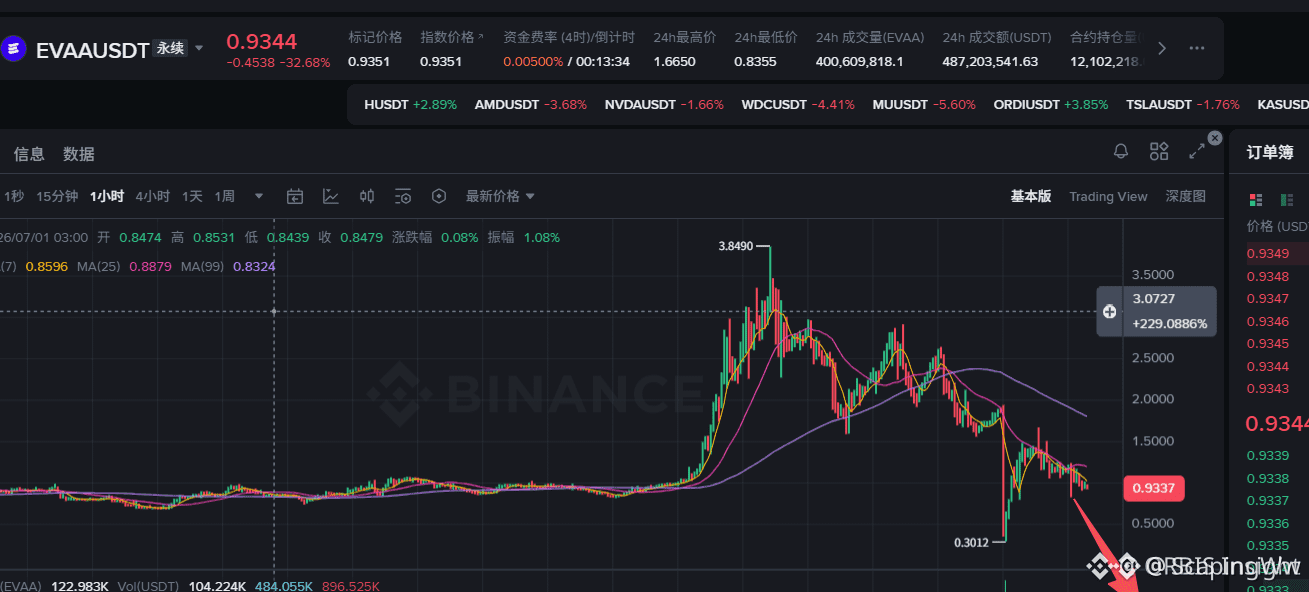The height and width of the screenshot is (592, 1309).
Task: Open the technical indicators line-chart icon
Action: click(x=331, y=196)
